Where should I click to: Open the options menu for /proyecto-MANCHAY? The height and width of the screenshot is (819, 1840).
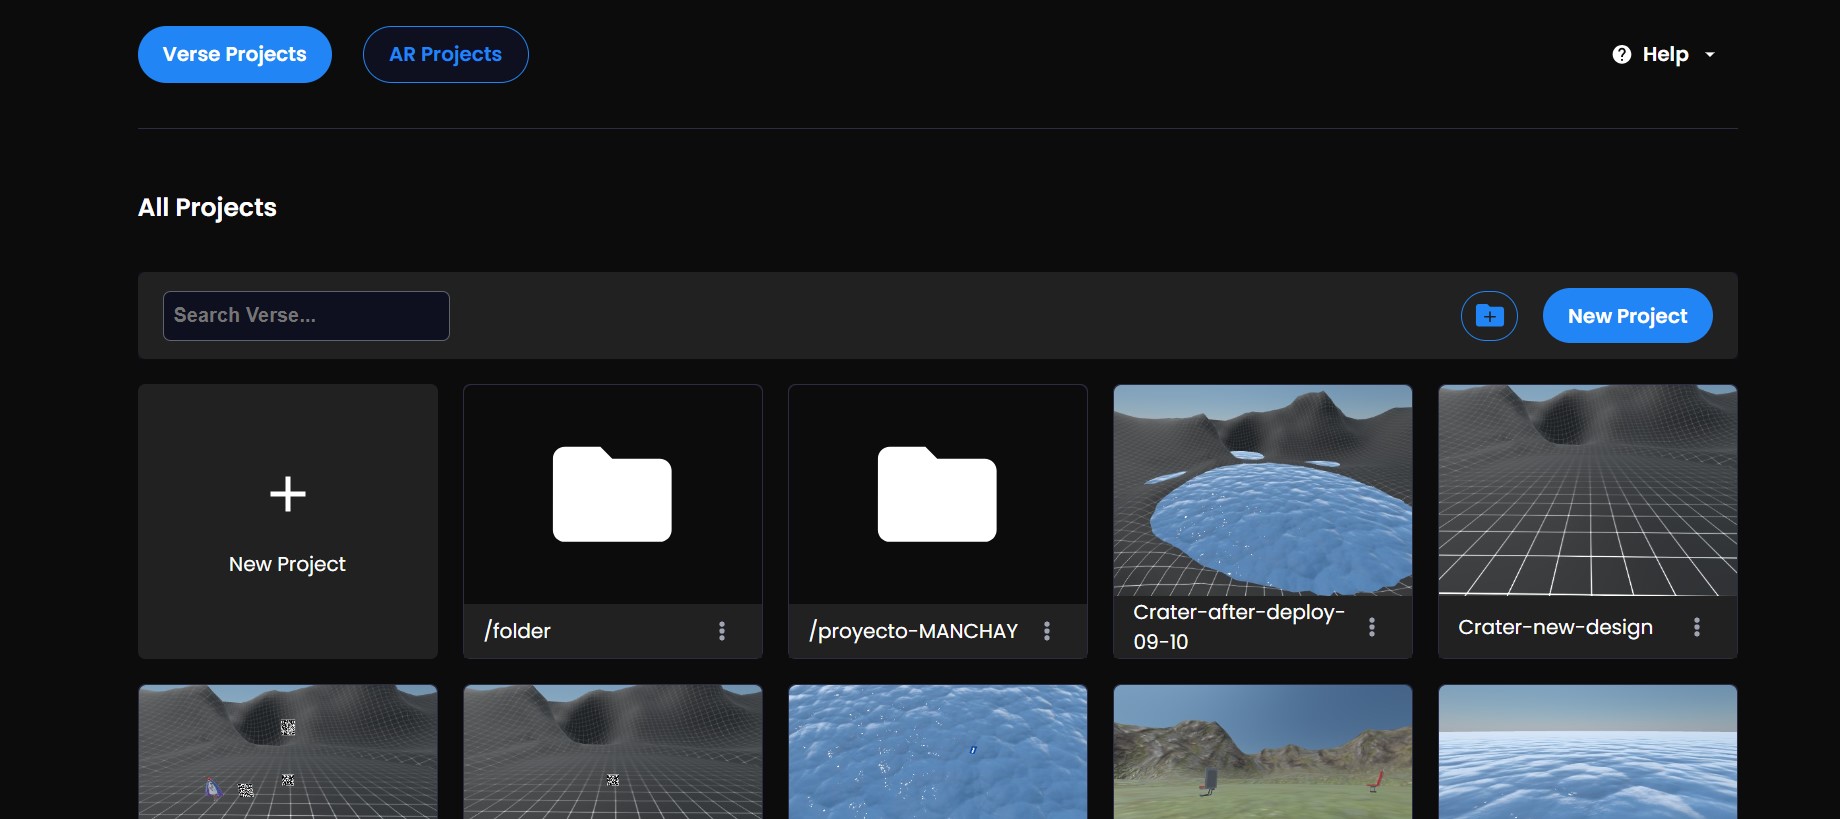coord(1047,631)
